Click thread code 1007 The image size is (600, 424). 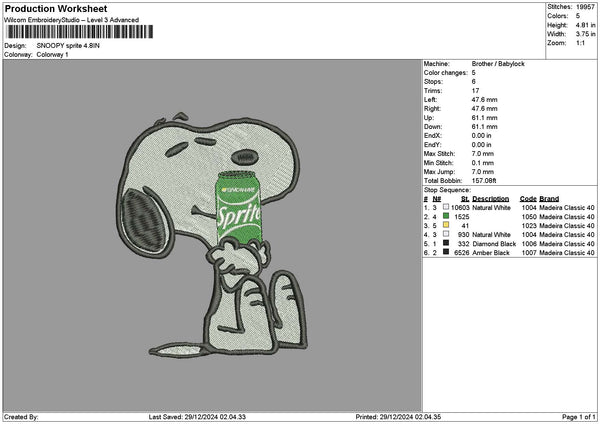(x=529, y=253)
